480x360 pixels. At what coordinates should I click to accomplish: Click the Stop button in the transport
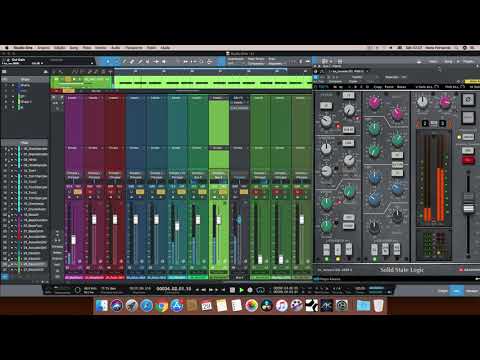(x=232, y=290)
